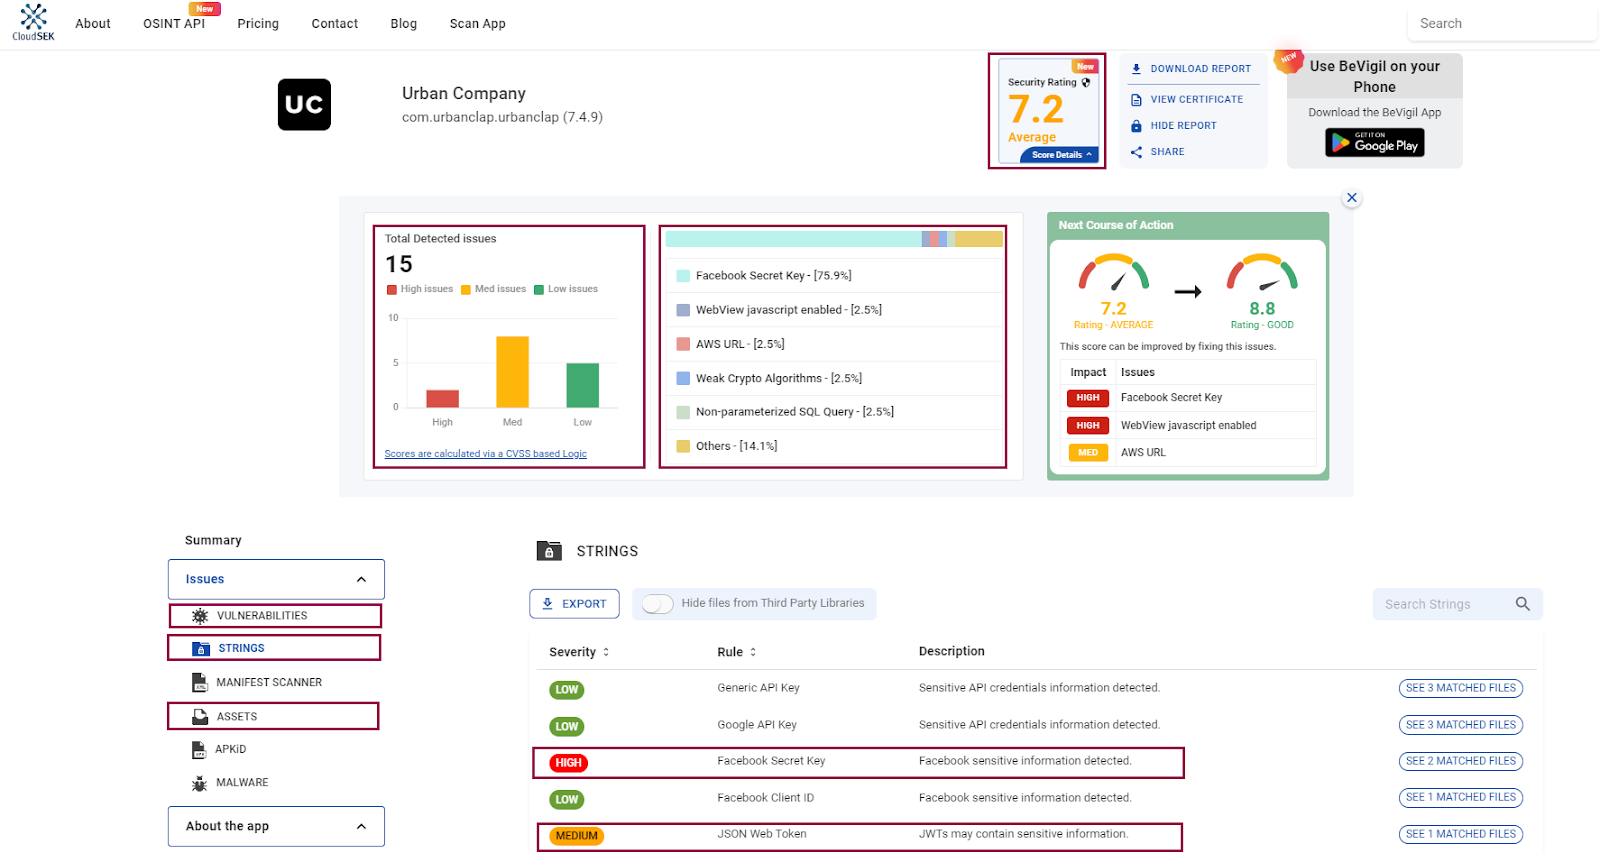The height and width of the screenshot is (853, 1600).
Task: Click the Get it on Google Play badge
Action: pos(1375,143)
